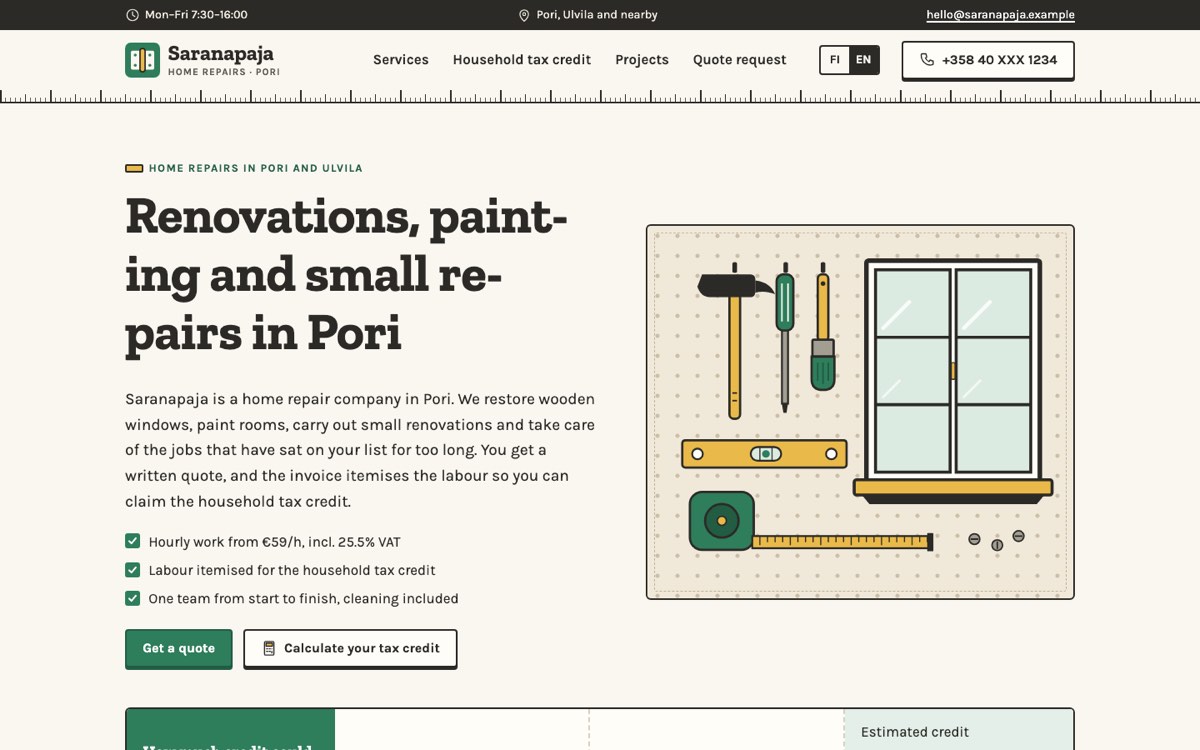Go to Projects section

[642, 60]
